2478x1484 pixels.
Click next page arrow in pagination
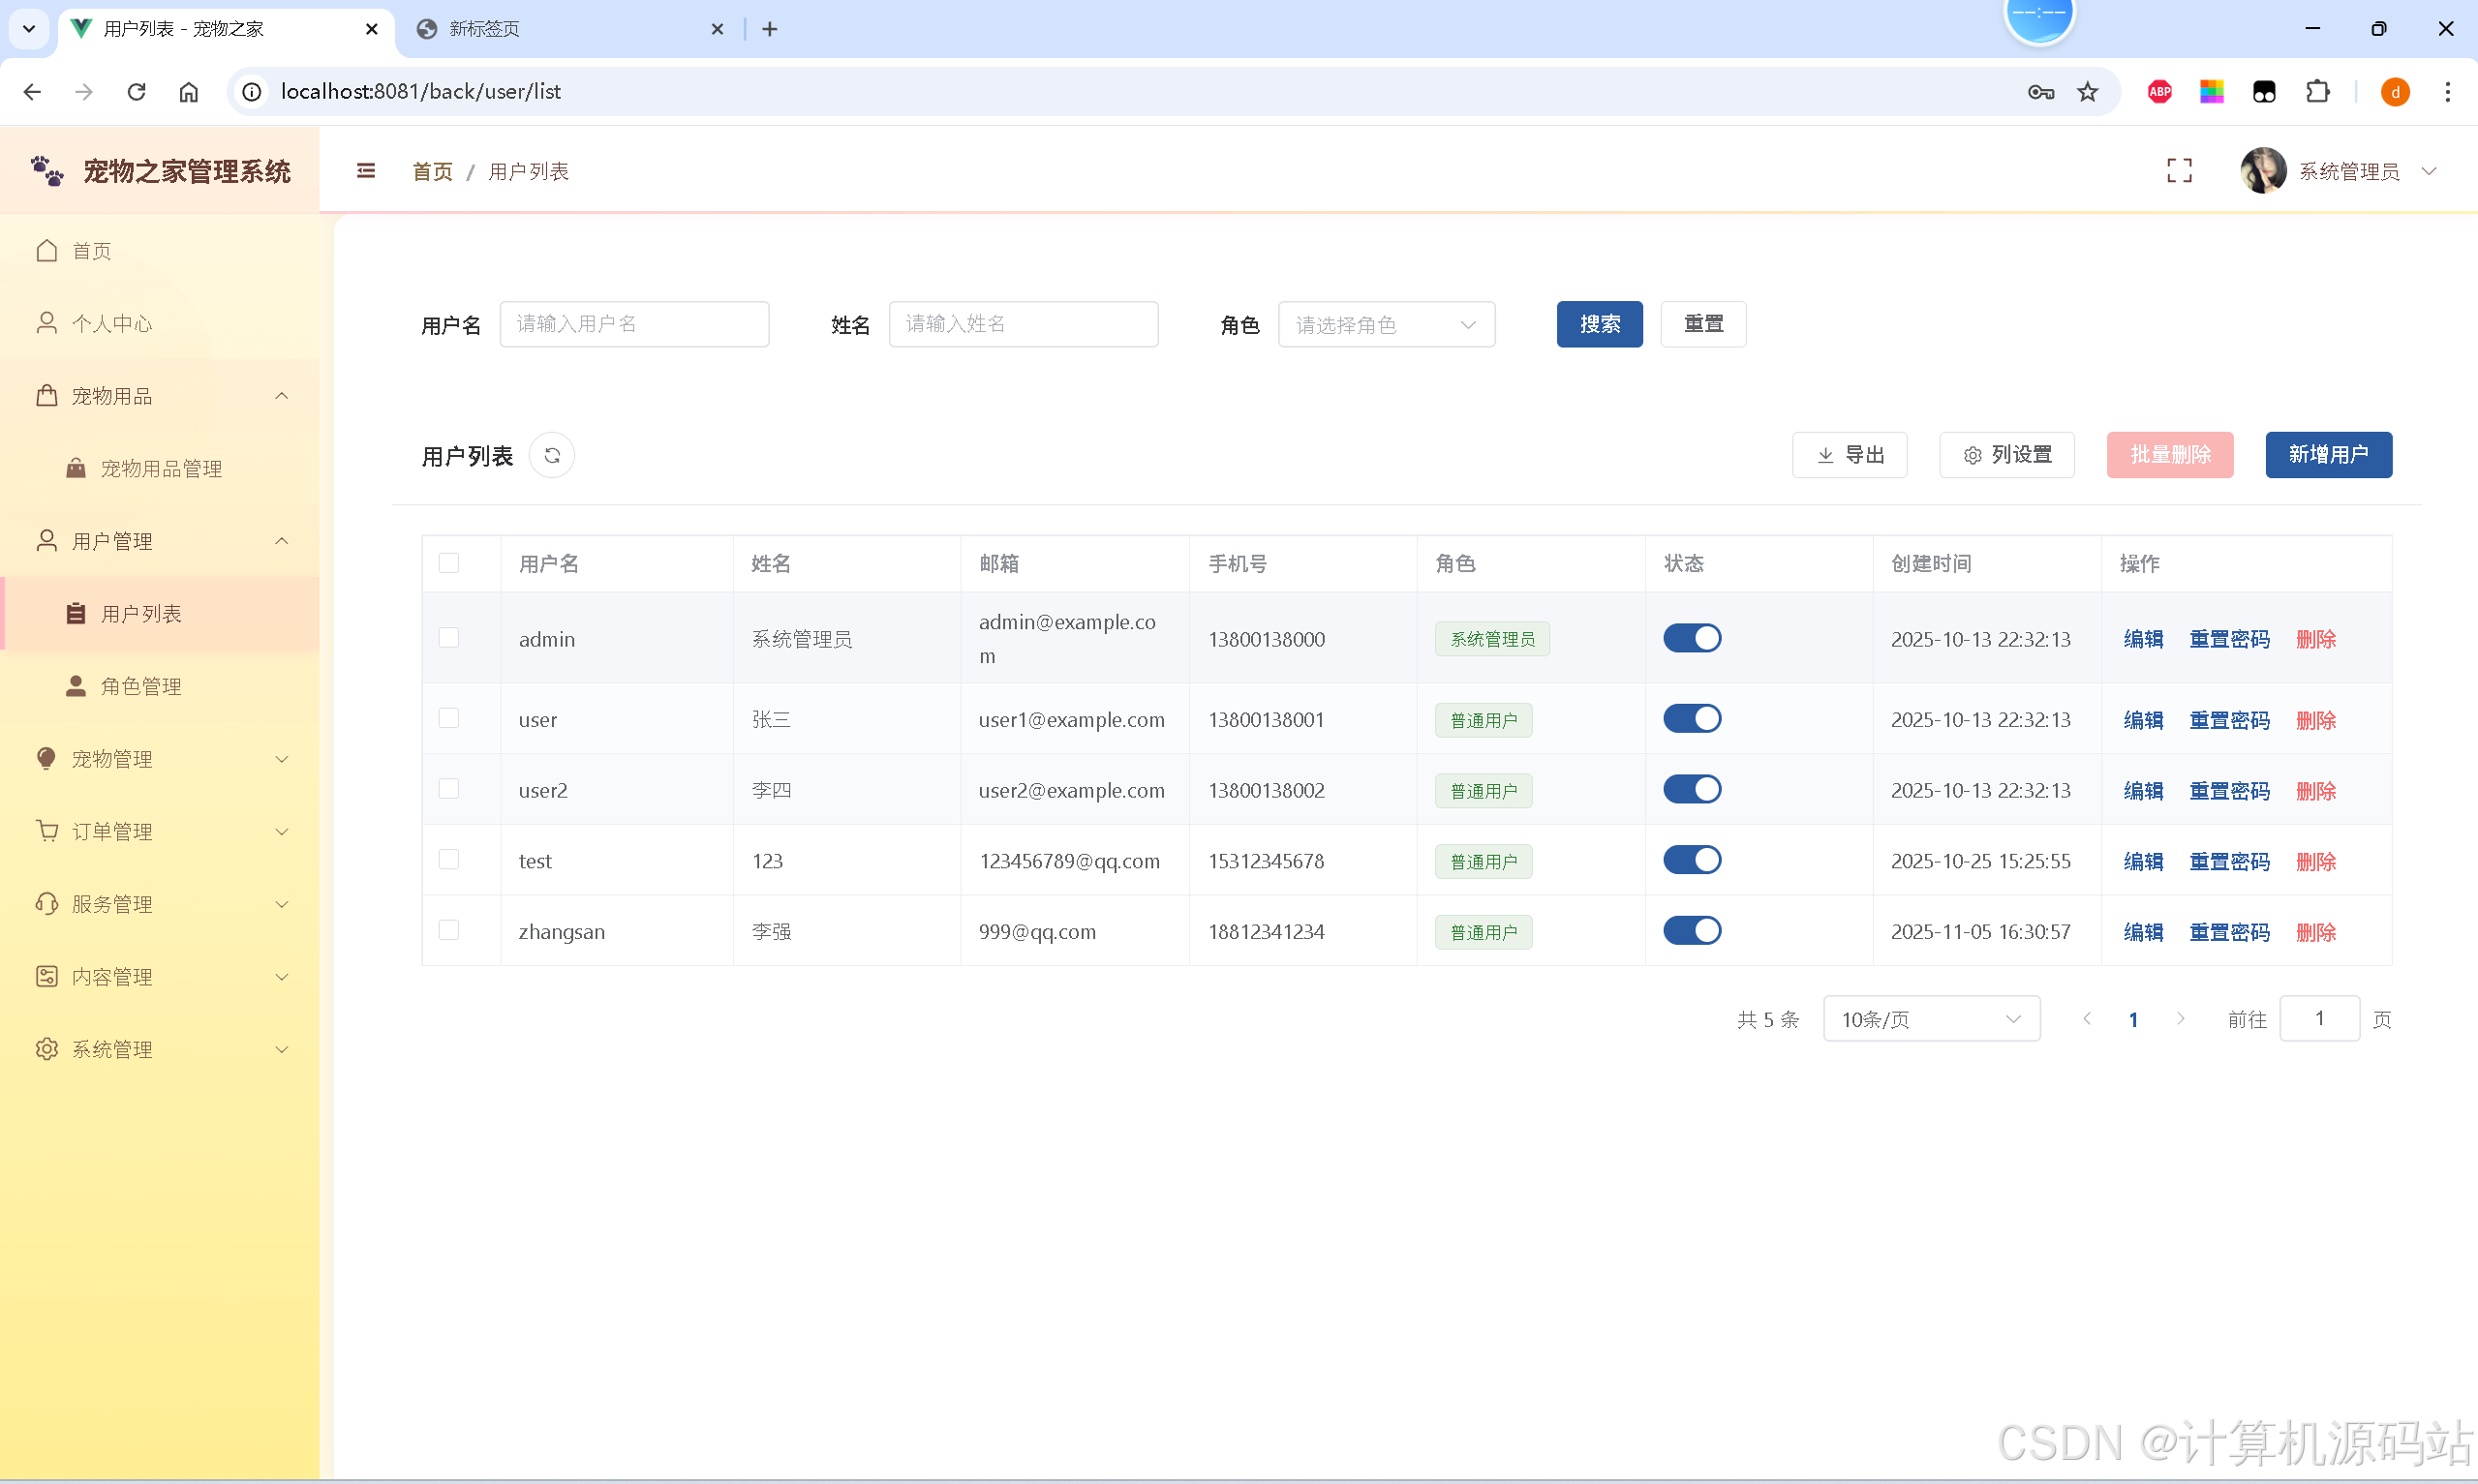coord(2180,1018)
